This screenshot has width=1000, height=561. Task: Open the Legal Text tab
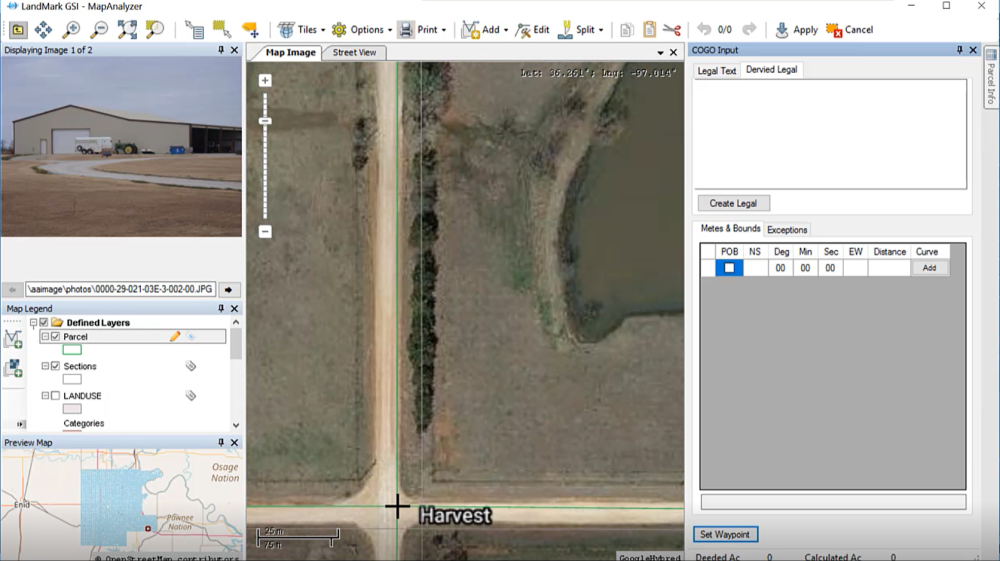(716, 71)
